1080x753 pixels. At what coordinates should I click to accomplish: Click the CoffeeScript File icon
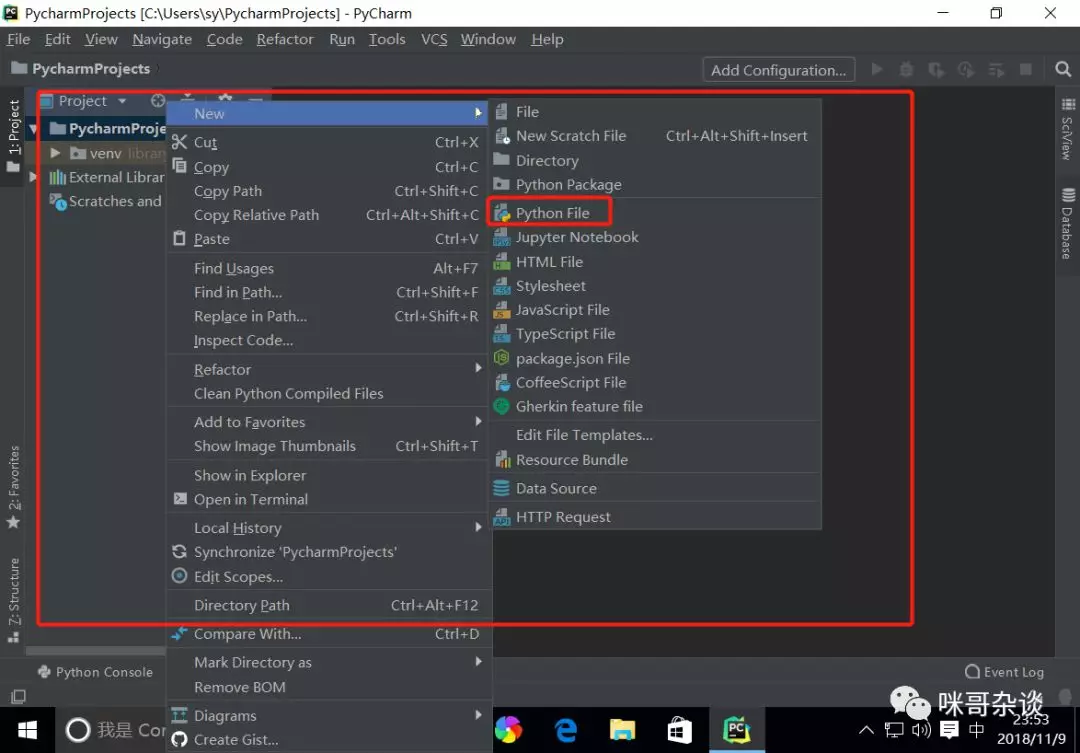(x=502, y=382)
